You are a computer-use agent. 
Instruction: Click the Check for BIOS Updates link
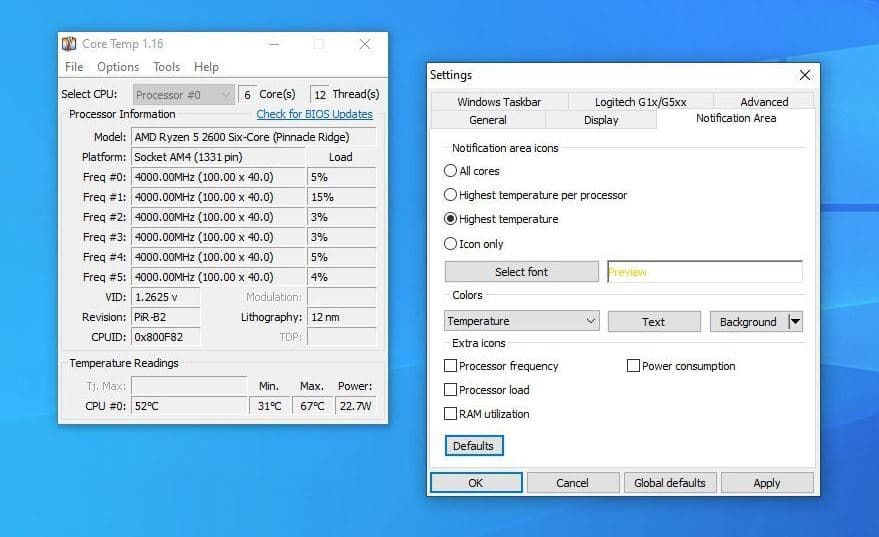314,114
